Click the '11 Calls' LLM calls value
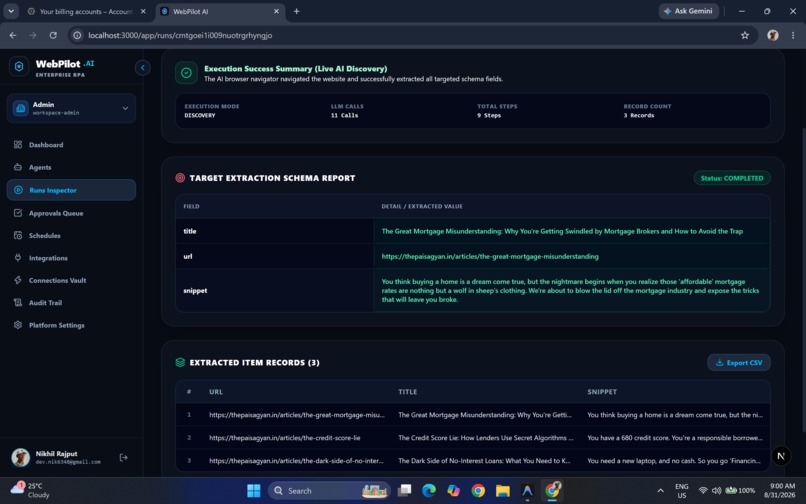This screenshot has width=806, height=504. point(344,115)
